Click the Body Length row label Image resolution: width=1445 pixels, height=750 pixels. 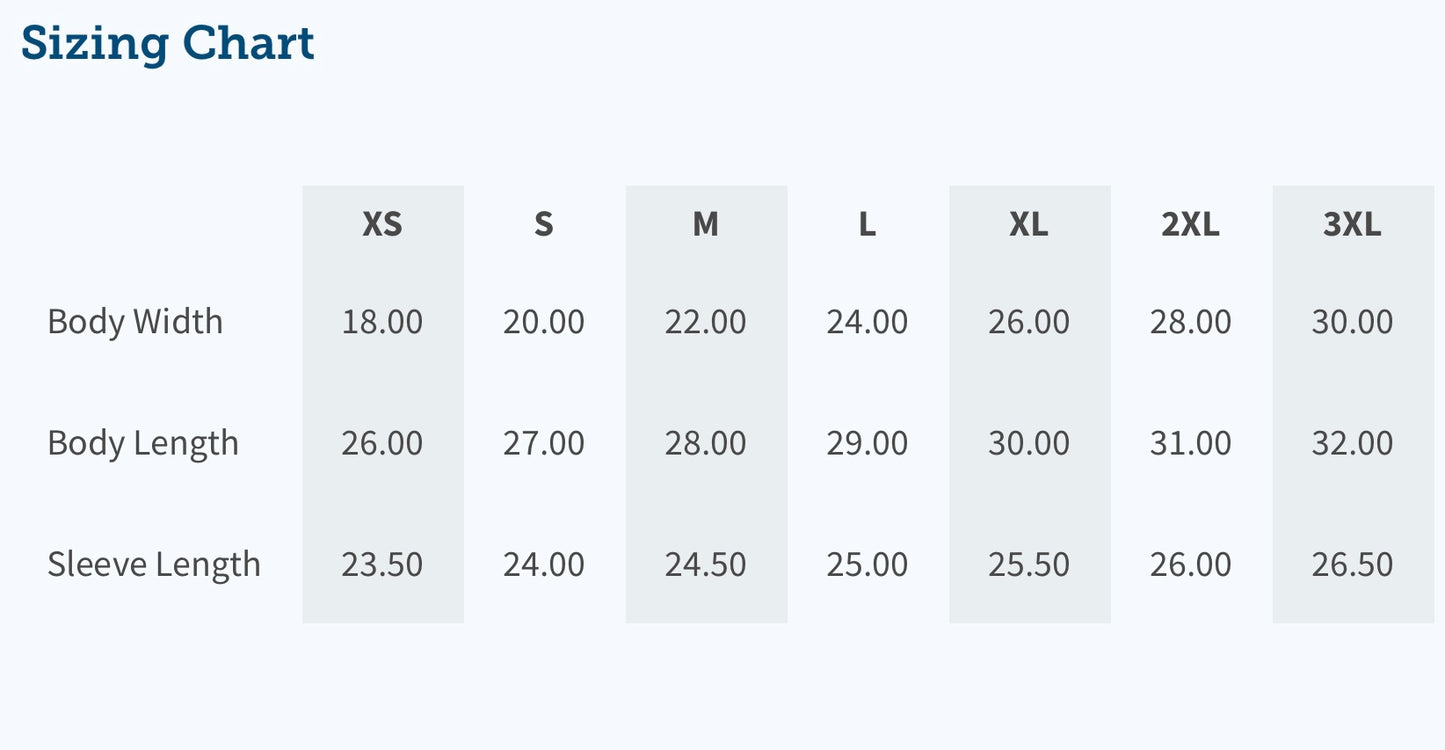pos(143,443)
